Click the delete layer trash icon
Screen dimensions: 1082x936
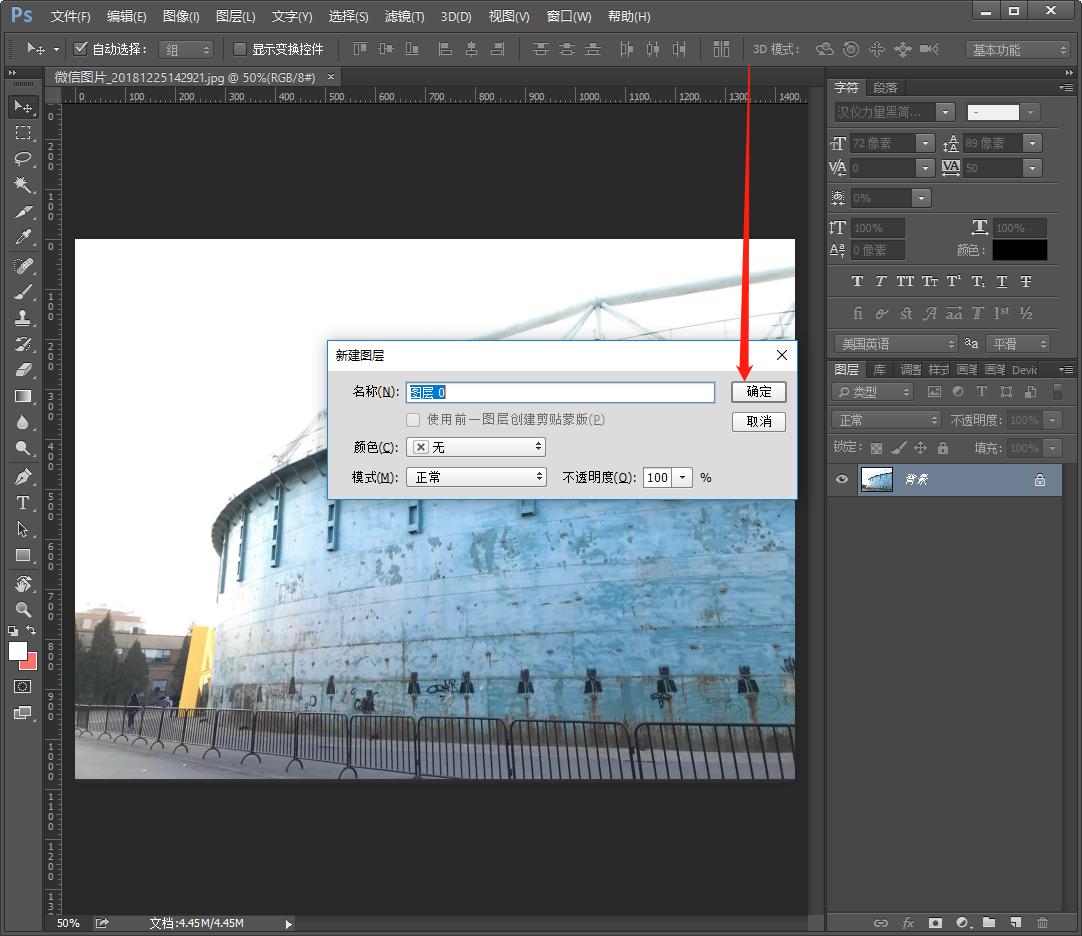(x=1043, y=923)
